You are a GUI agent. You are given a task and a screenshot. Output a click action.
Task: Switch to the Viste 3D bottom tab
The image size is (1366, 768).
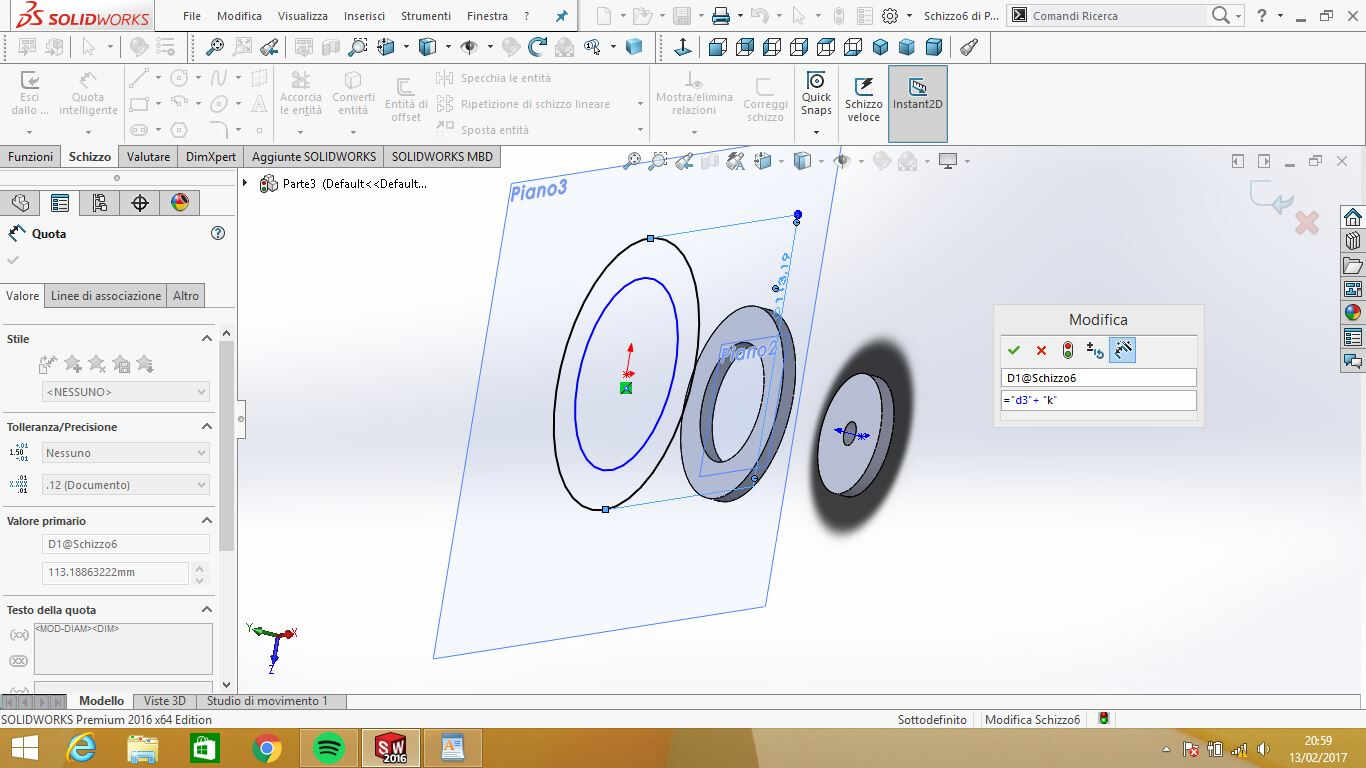click(x=164, y=701)
